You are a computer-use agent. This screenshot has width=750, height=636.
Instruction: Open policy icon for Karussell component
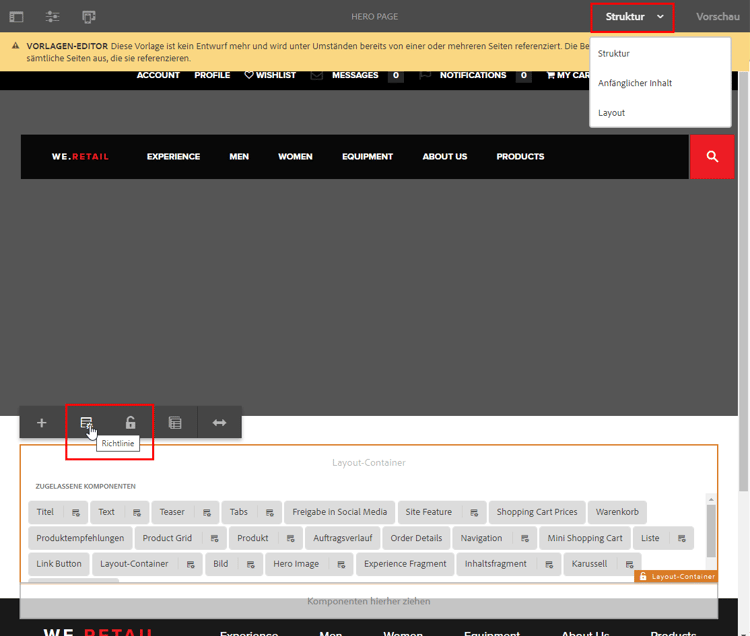click(629, 564)
